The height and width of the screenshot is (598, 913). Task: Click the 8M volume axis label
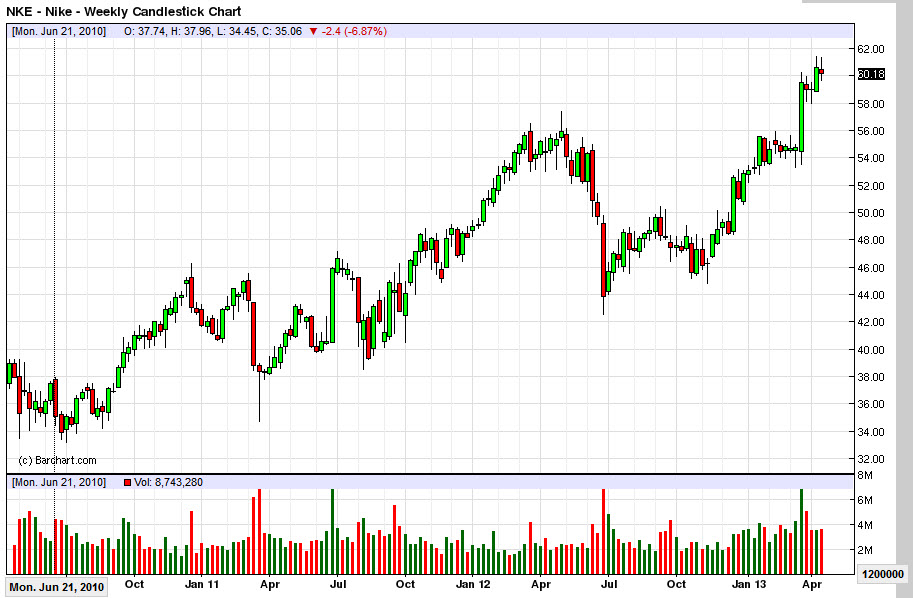pos(865,475)
